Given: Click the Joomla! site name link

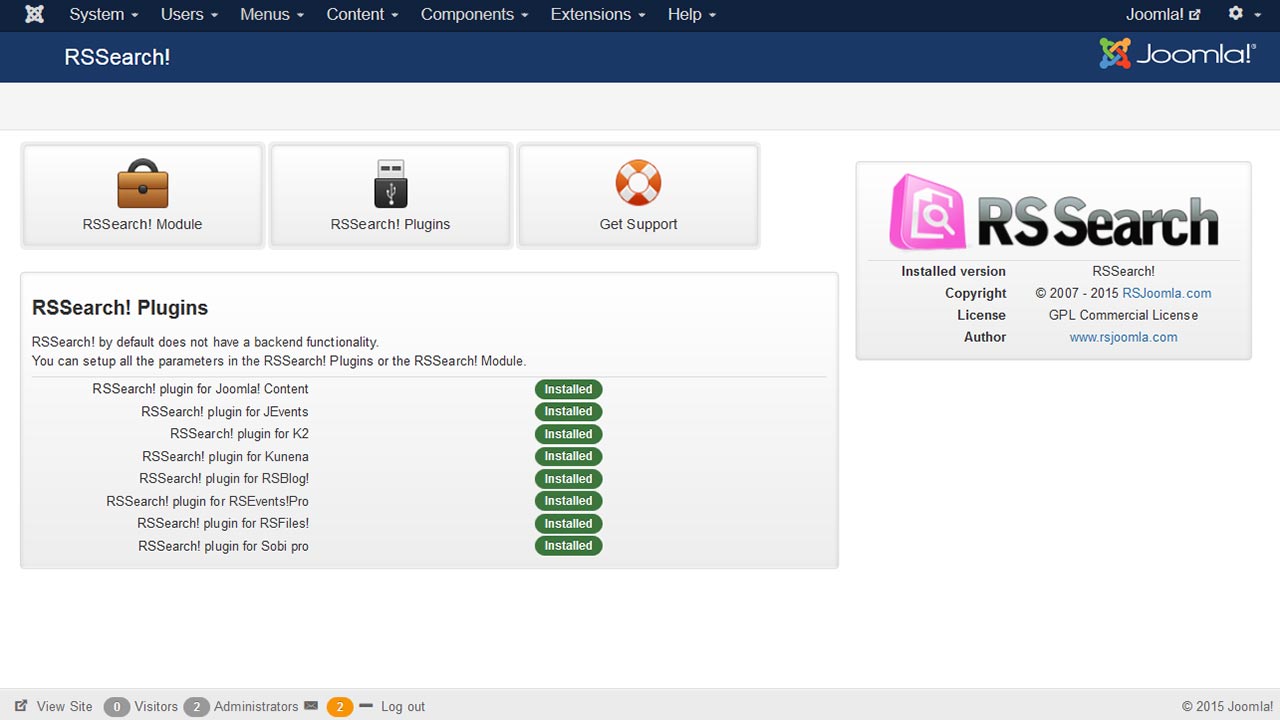Looking at the screenshot, I should [1155, 14].
